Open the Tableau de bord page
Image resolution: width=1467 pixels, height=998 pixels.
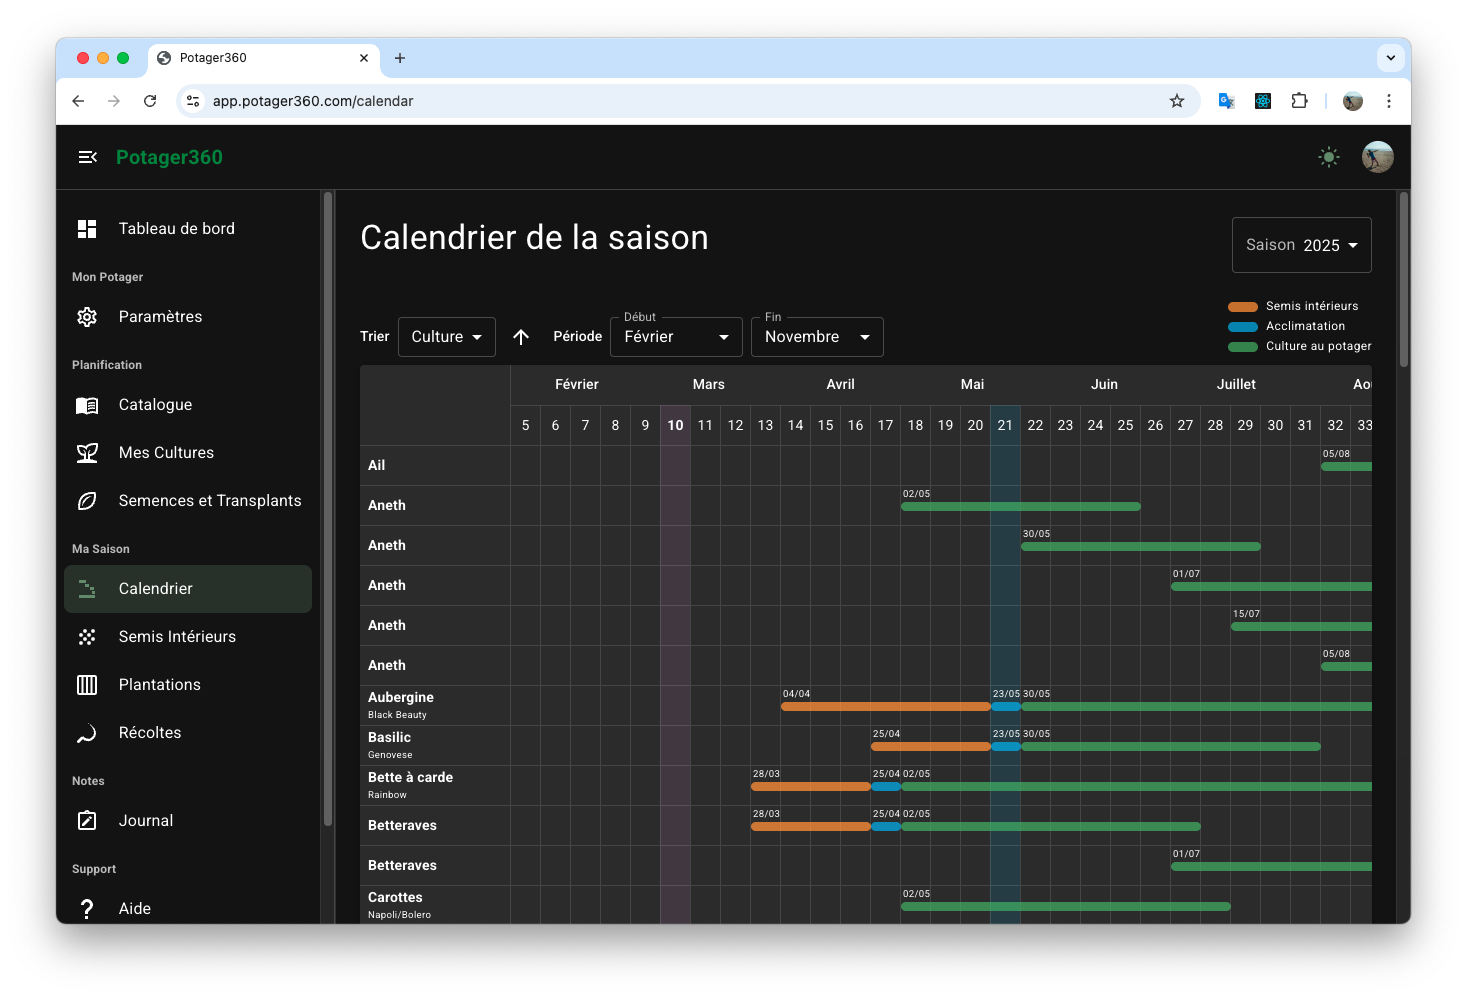(x=176, y=228)
